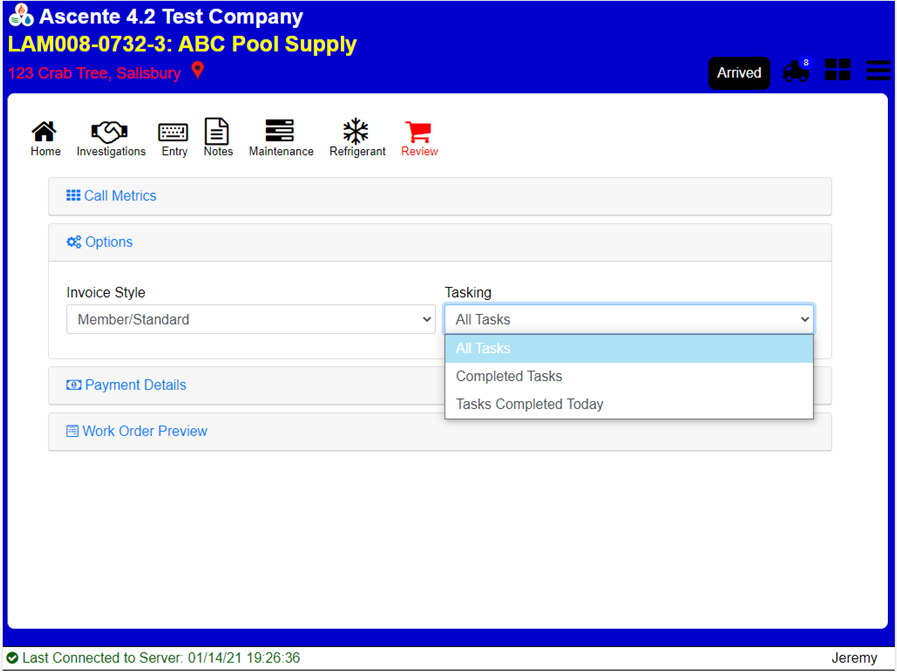Viewport: 897px width, 672px height.
Task: Open the Entry keyboard icon
Action: pyautogui.click(x=174, y=132)
